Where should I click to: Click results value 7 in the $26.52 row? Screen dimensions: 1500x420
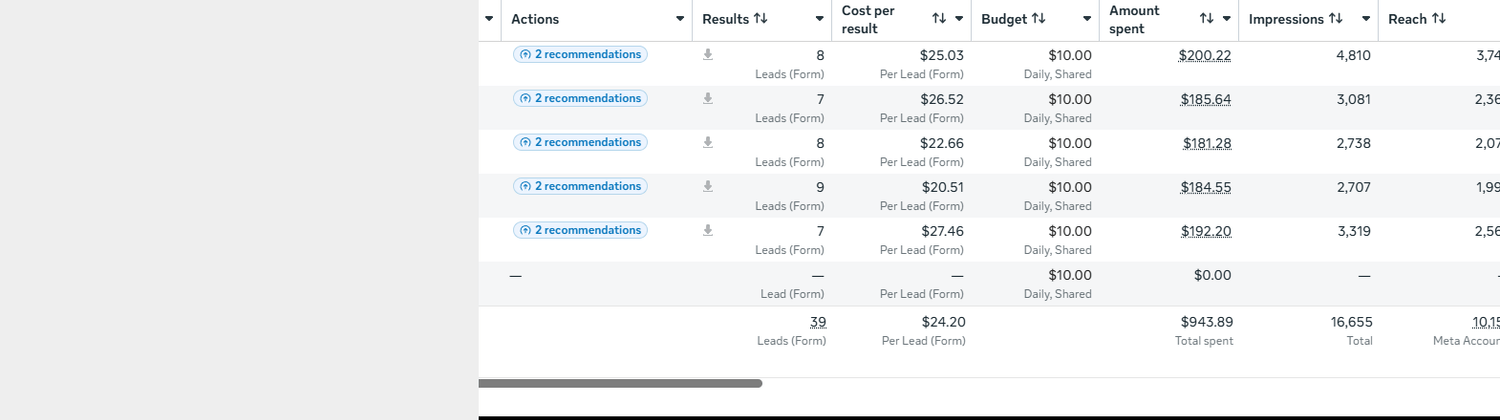click(x=820, y=100)
